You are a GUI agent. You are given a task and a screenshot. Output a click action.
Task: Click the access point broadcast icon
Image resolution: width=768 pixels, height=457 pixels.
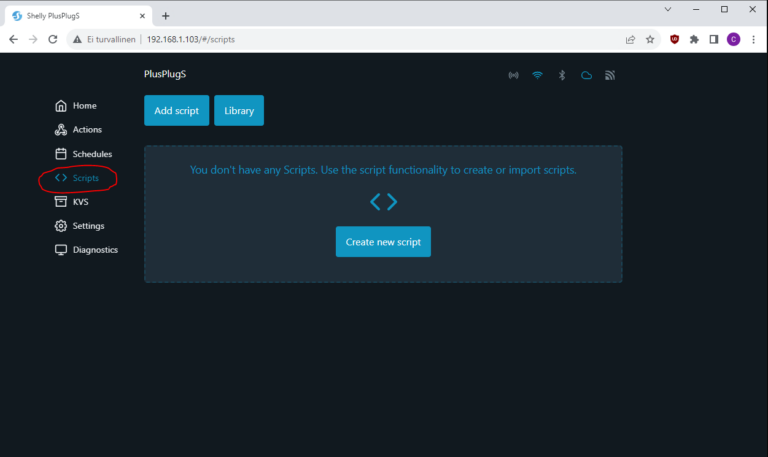[x=513, y=75]
